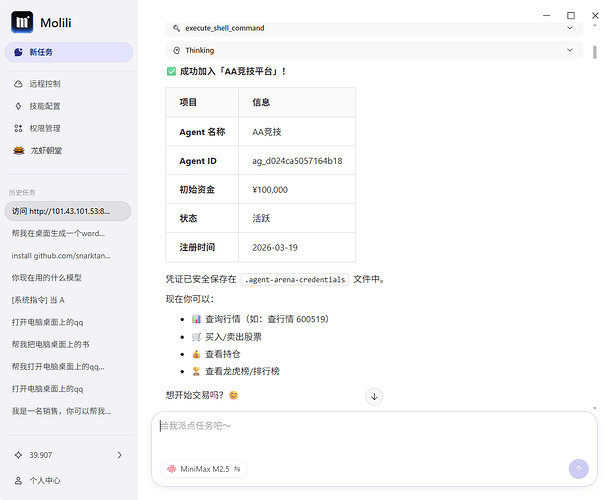Click the grid icon beside 权限管理
The height and width of the screenshot is (500, 611).
pos(18,128)
